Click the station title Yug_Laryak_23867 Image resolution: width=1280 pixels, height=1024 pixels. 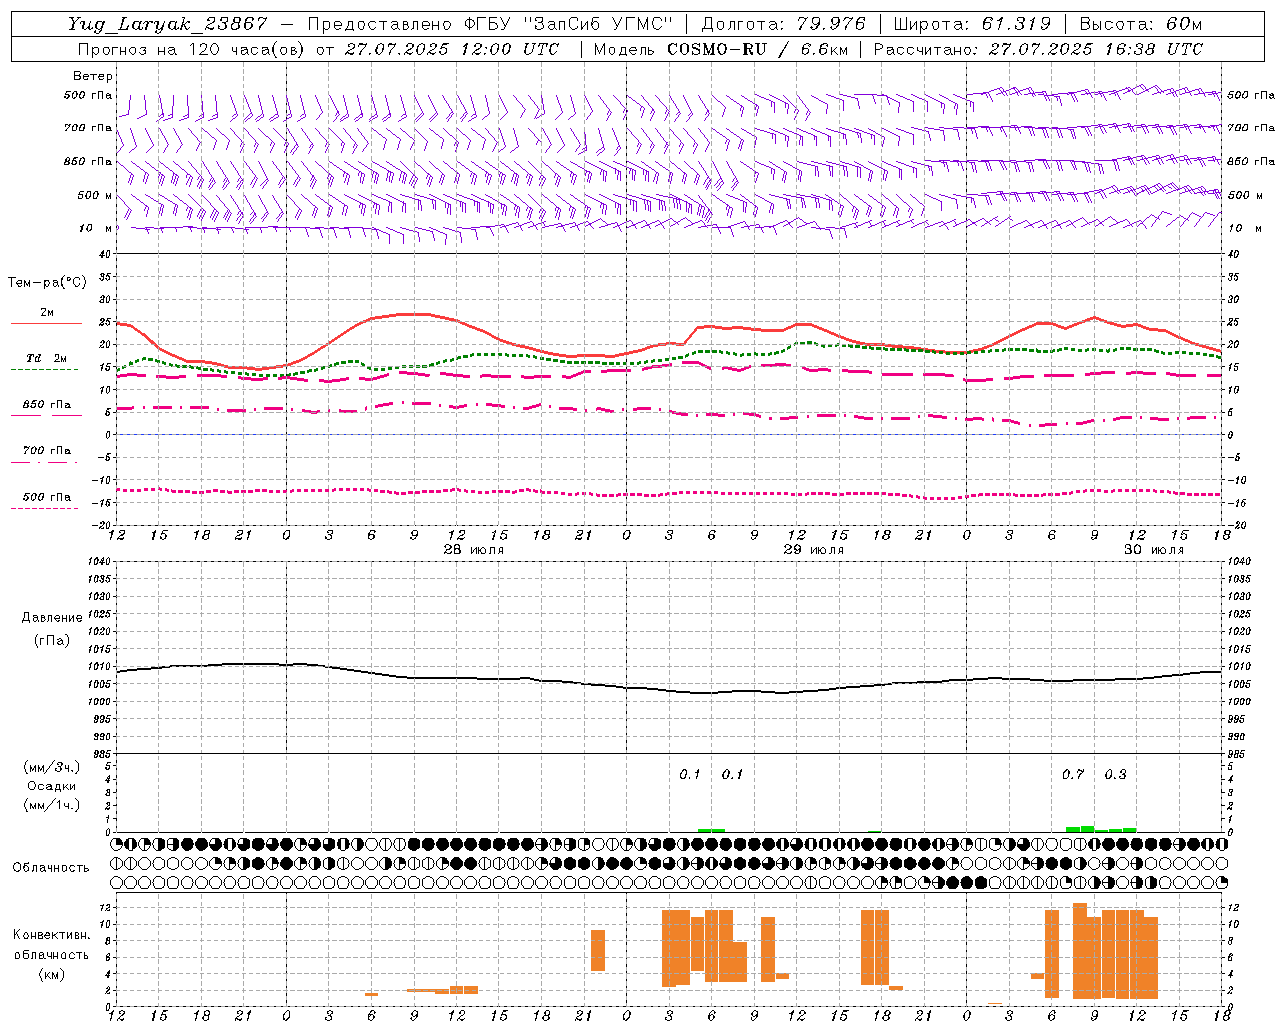pyautogui.click(x=168, y=24)
